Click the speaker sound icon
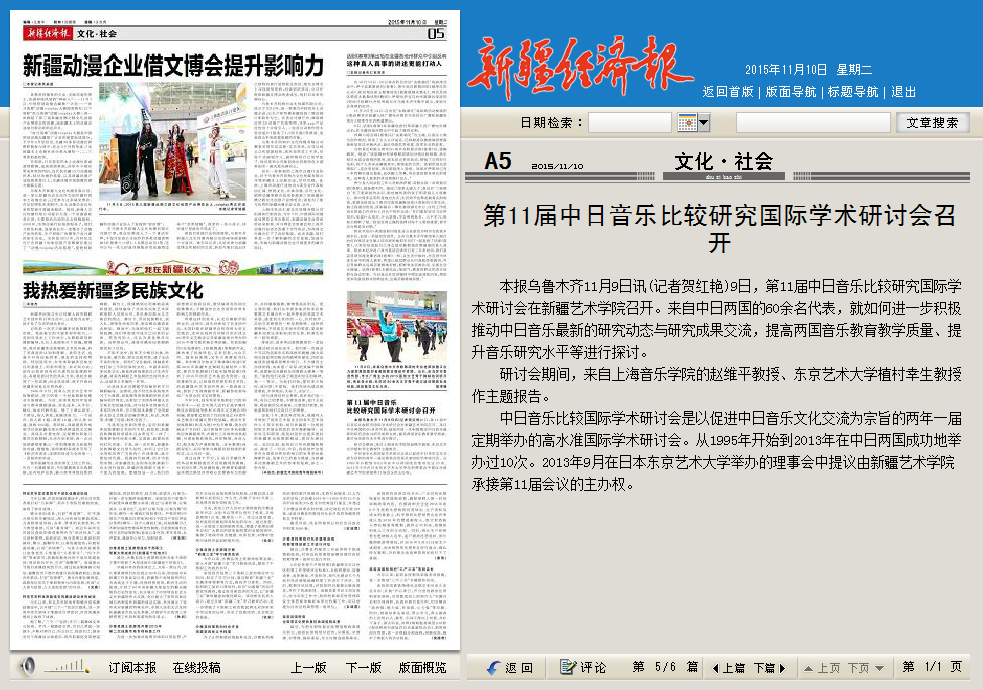Screen dimensions: 983x690 pyautogui.click(x=28, y=667)
